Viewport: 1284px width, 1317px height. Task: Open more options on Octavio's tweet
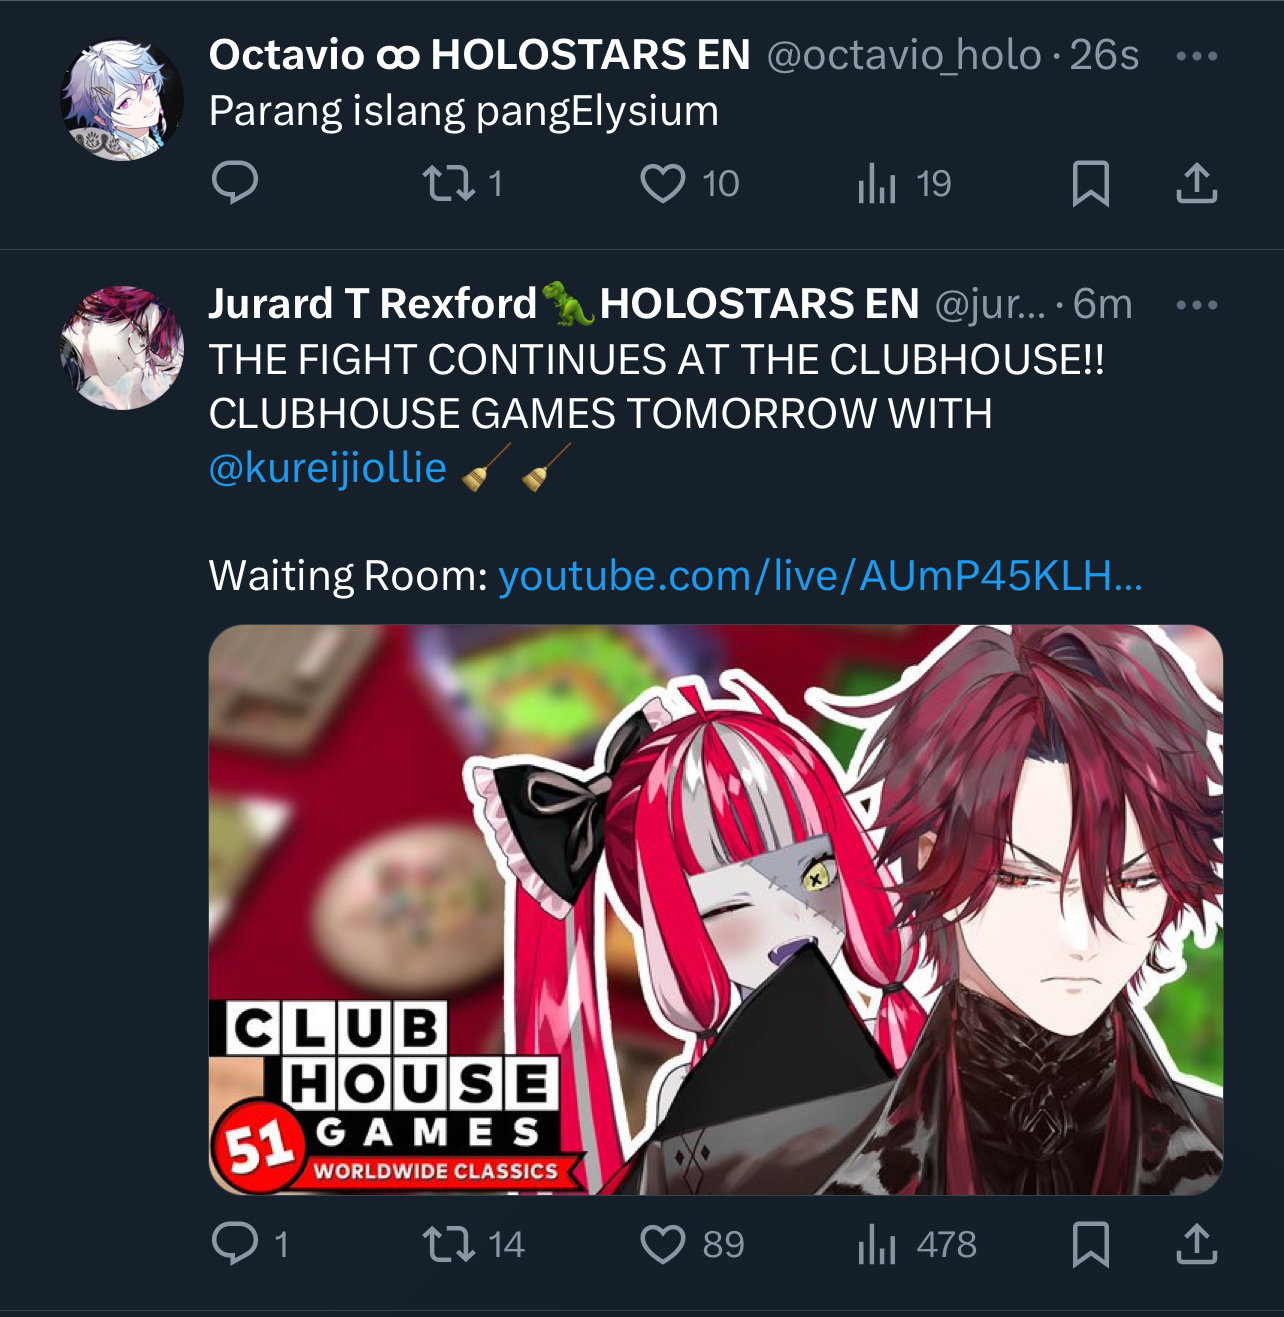pos(1196,56)
